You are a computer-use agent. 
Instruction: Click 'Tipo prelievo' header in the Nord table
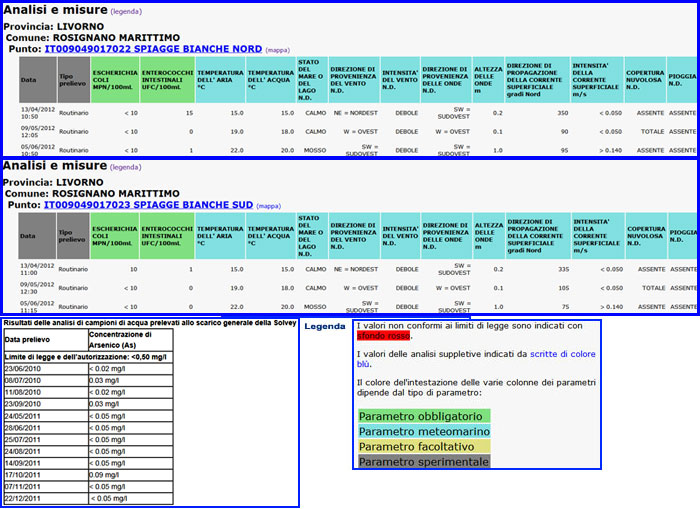tap(74, 80)
